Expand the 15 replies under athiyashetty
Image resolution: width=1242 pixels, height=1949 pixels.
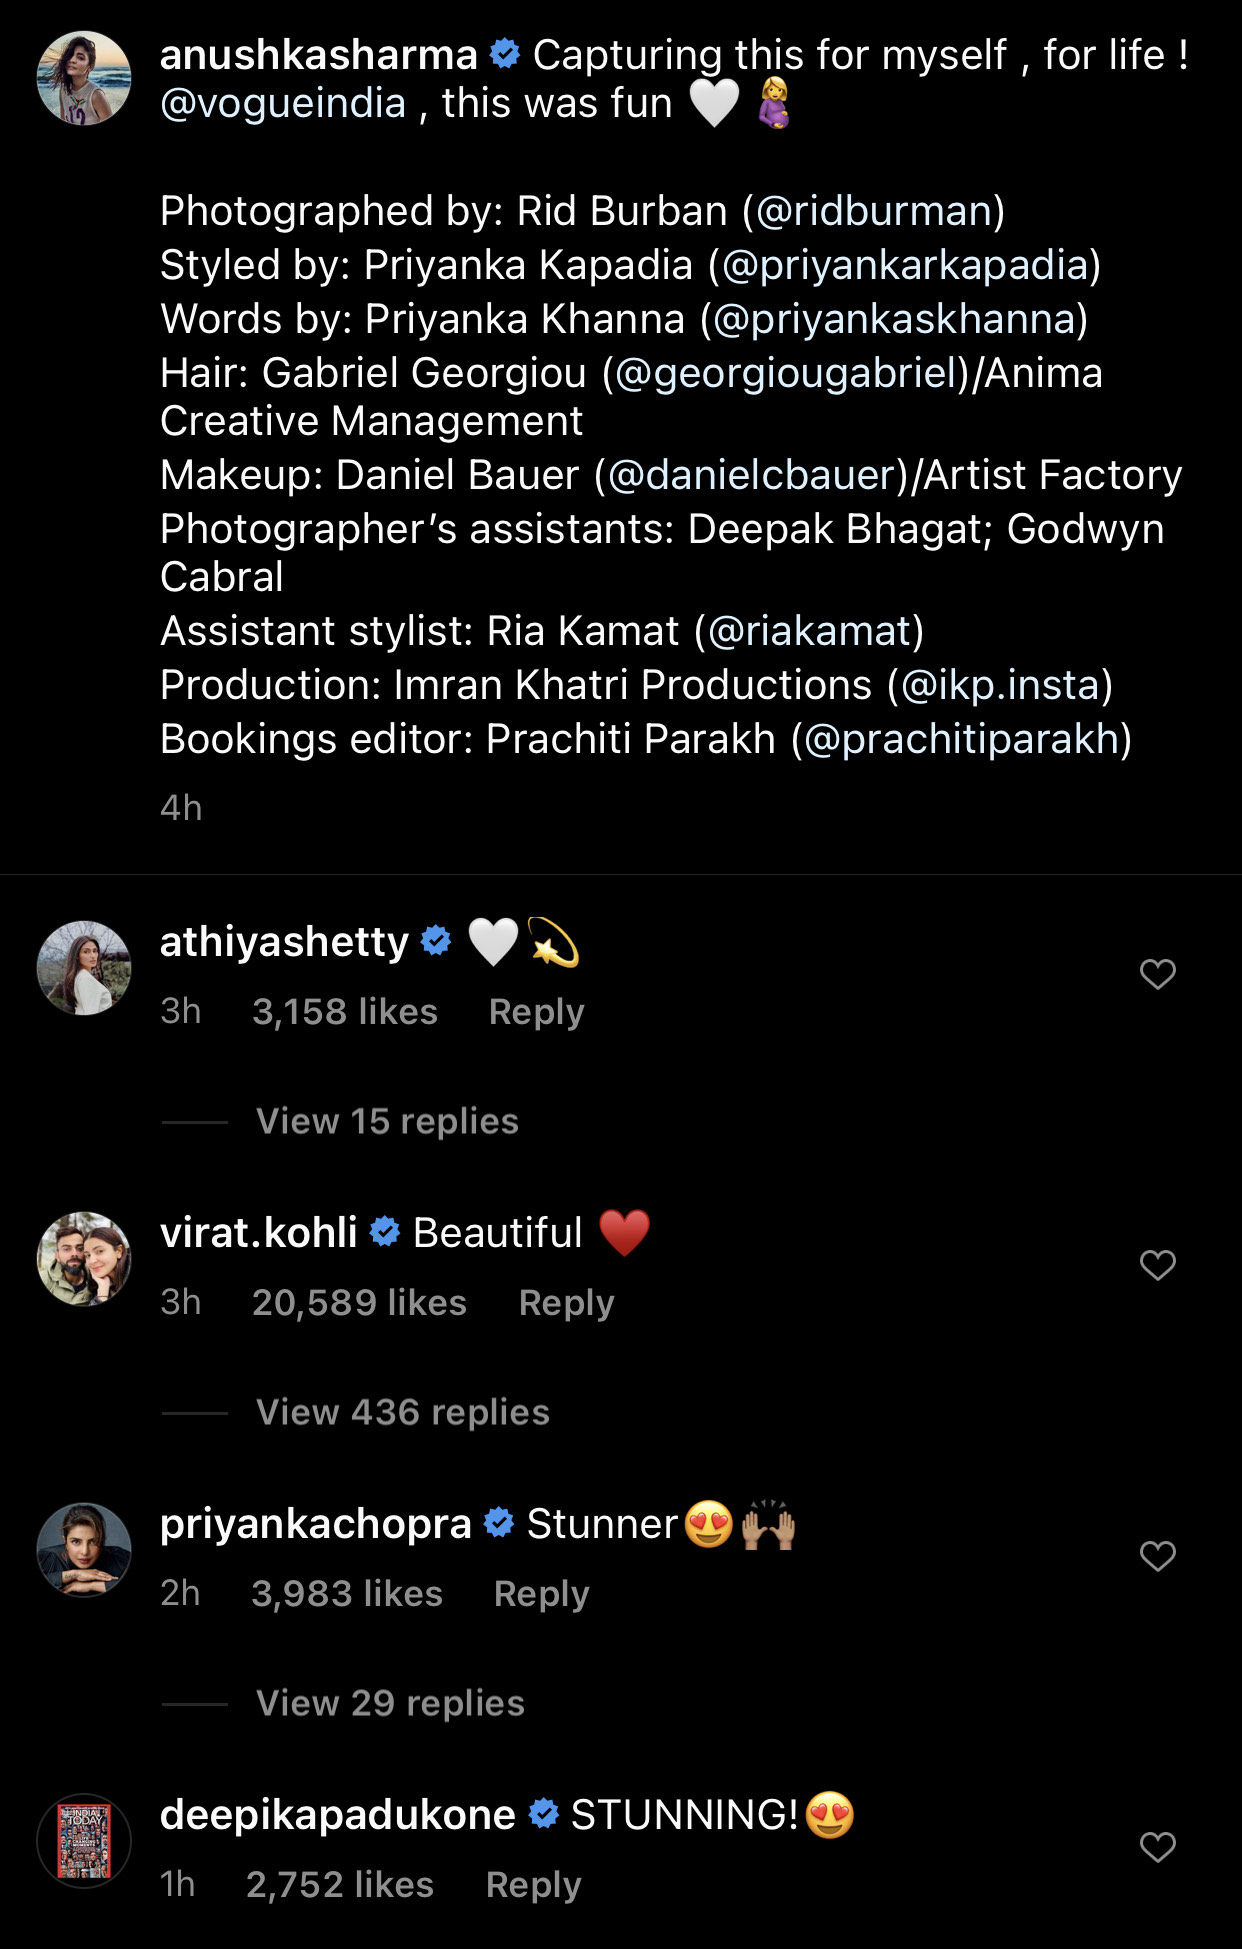pos(387,1121)
